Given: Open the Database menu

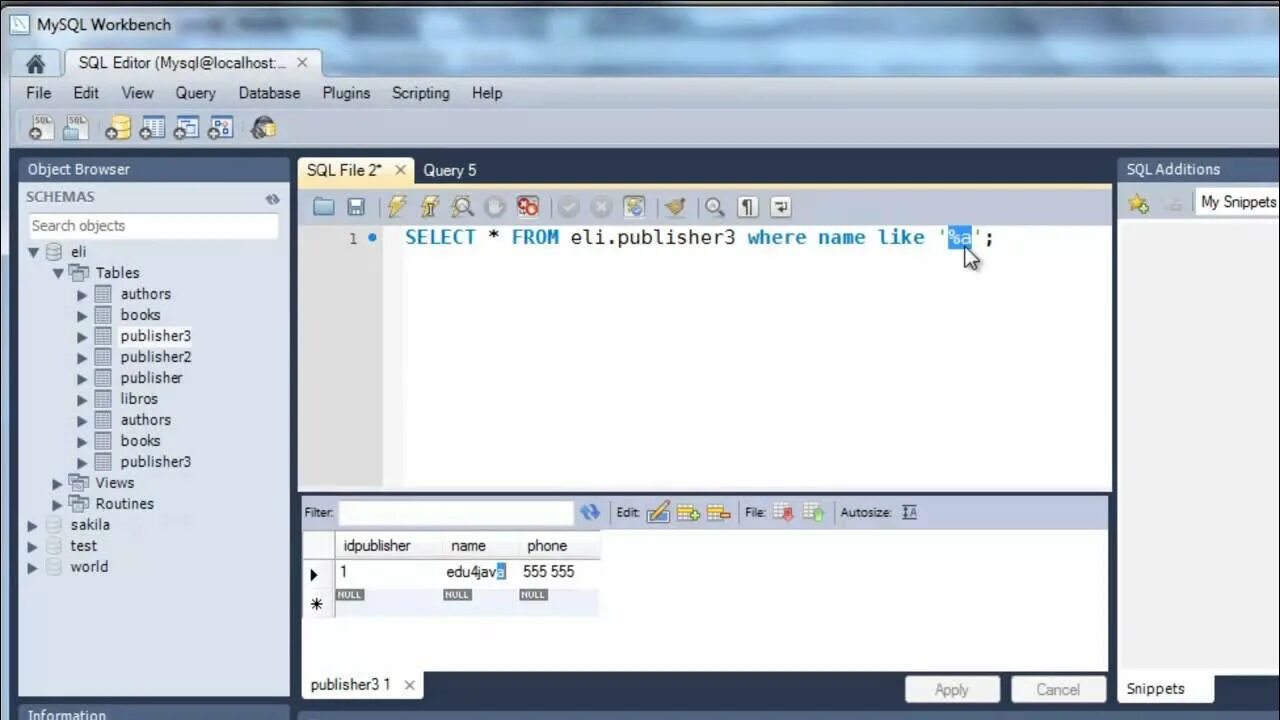Looking at the screenshot, I should tap(269, 93).
